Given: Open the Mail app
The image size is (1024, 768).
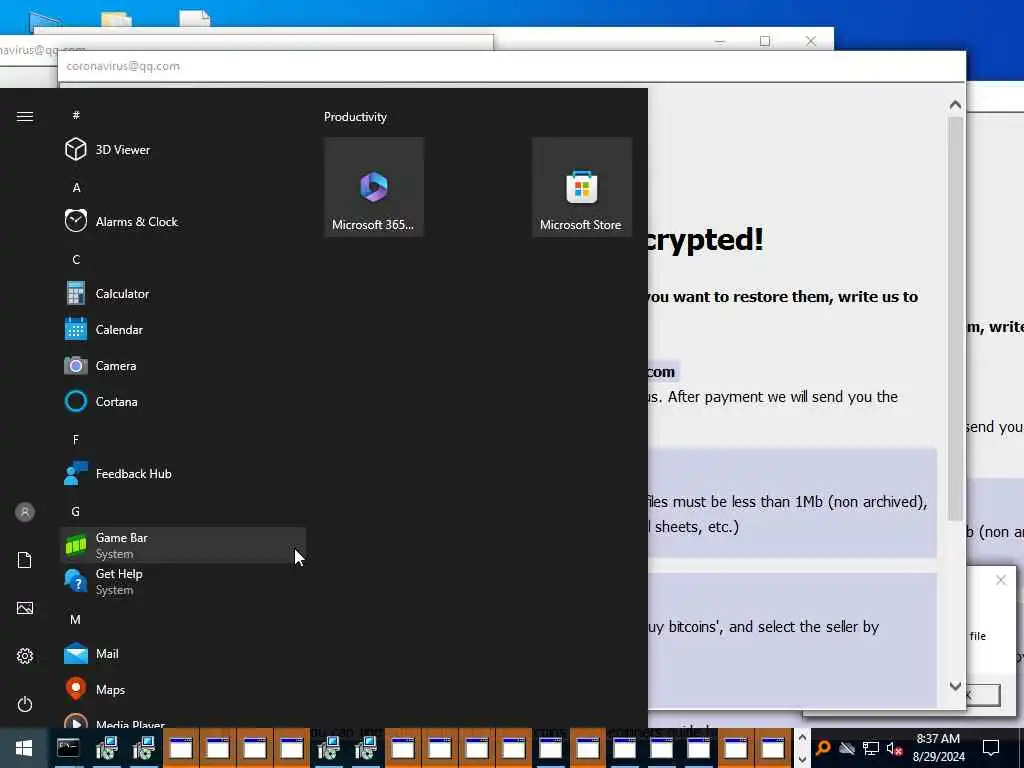Looking at the screenshot, I should pos(183,654).
